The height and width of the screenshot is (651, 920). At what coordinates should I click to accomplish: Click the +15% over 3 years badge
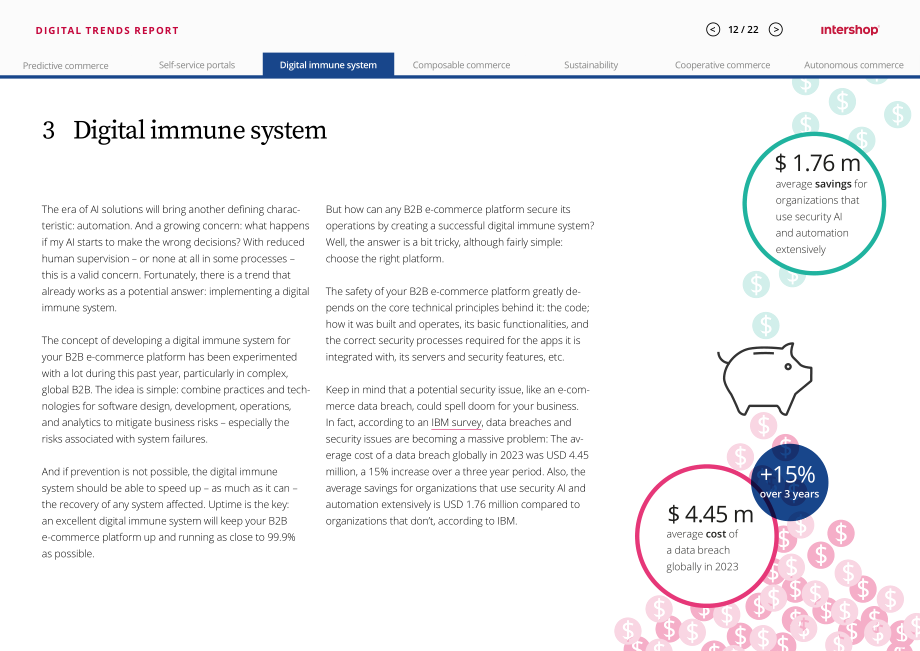(790, 482)
